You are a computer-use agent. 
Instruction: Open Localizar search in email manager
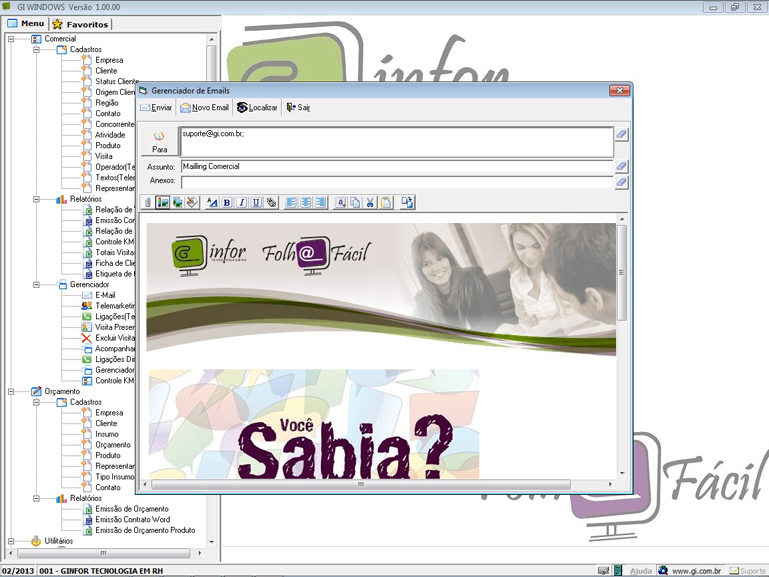[x=257, y=107]
